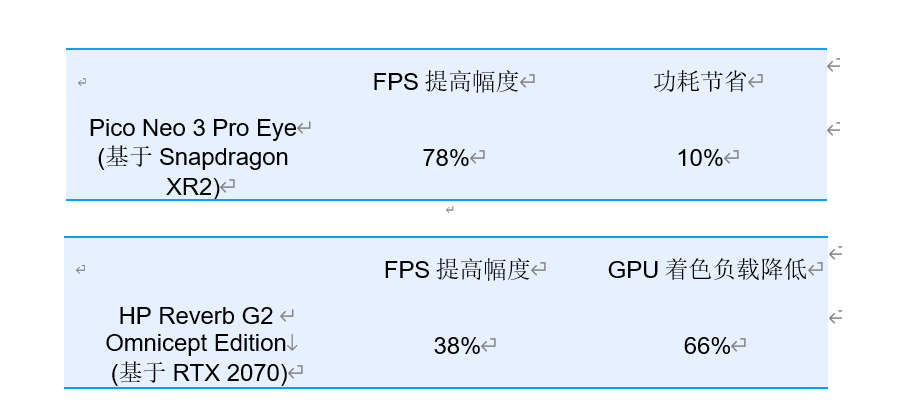Image resolution: width=897 pixels, height=411 pixels.
Task: Click the empty paragraph mark between the tables
Action: (450, 210)
